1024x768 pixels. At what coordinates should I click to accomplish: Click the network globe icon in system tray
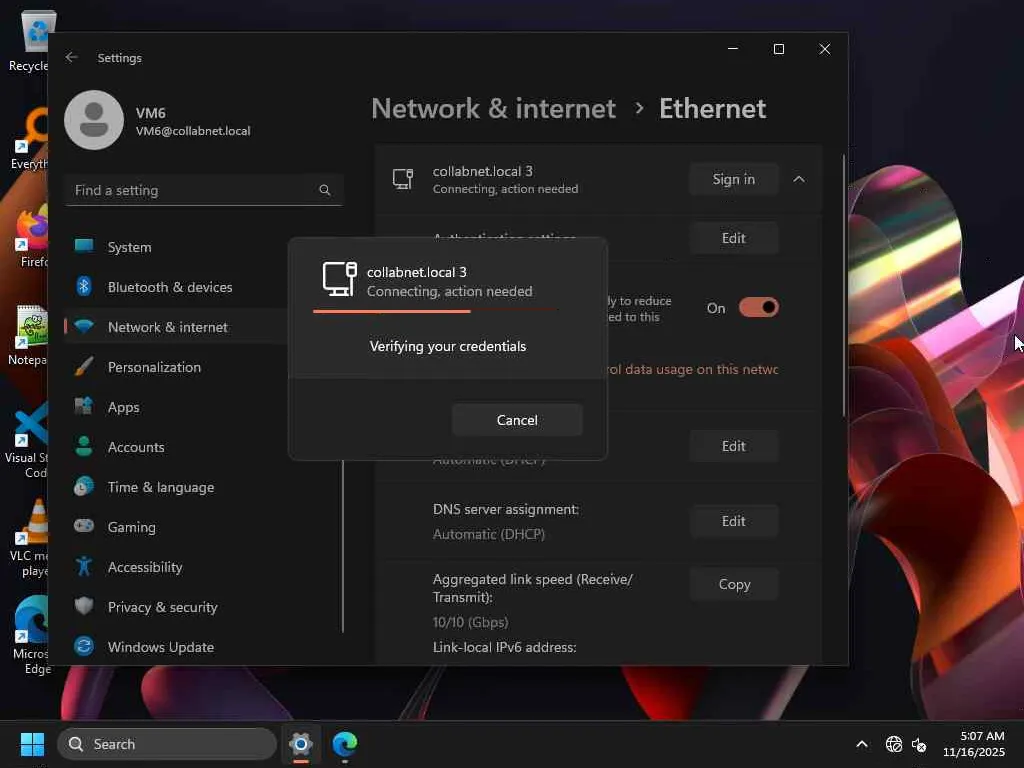click(x=893, y=744)
